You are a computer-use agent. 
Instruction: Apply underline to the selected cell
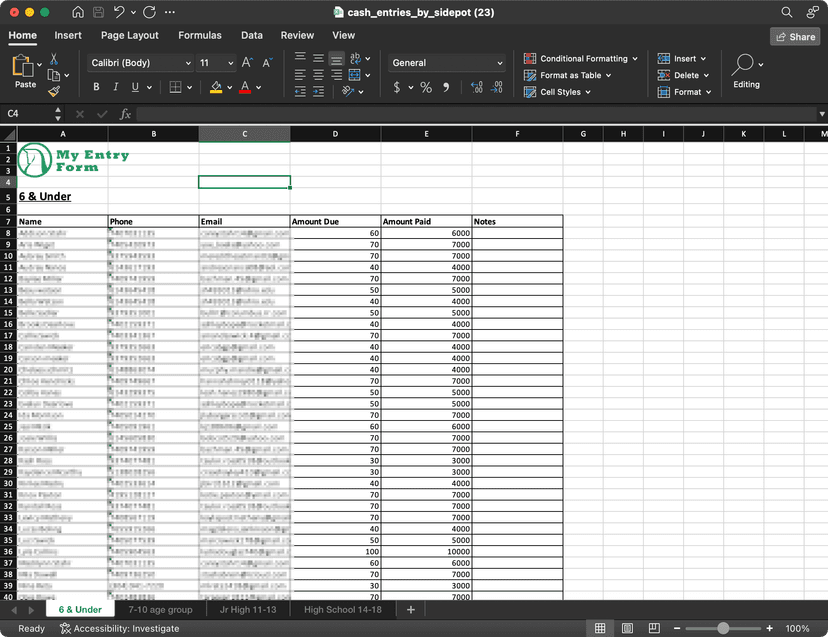(133, 86)
